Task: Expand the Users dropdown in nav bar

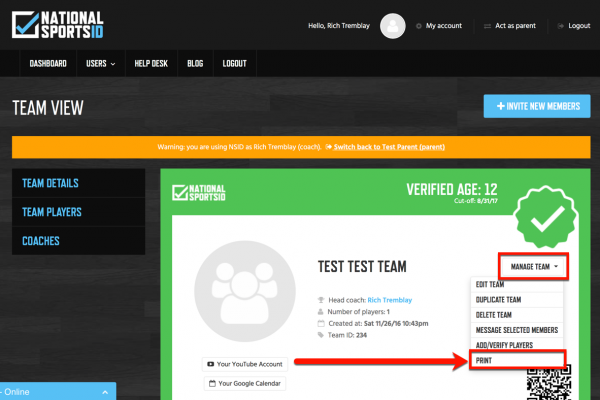Action: [x=101, y=64]
